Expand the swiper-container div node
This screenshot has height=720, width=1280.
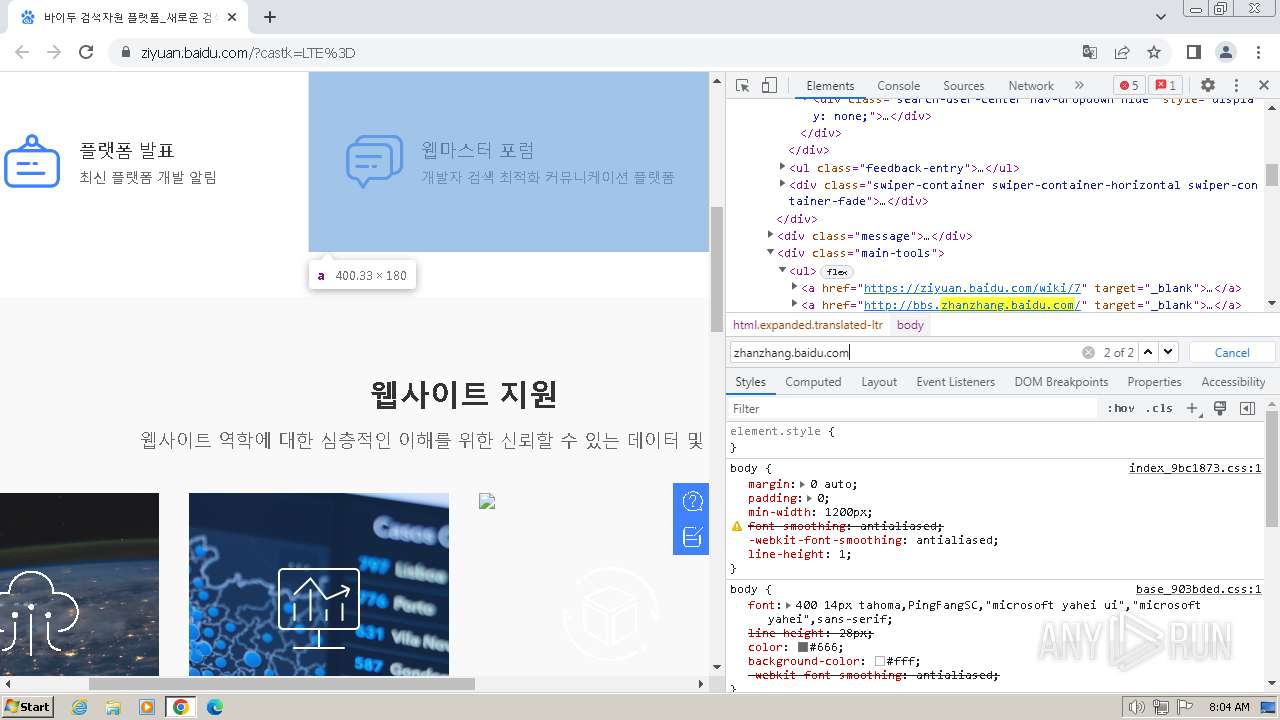point(782,184)
